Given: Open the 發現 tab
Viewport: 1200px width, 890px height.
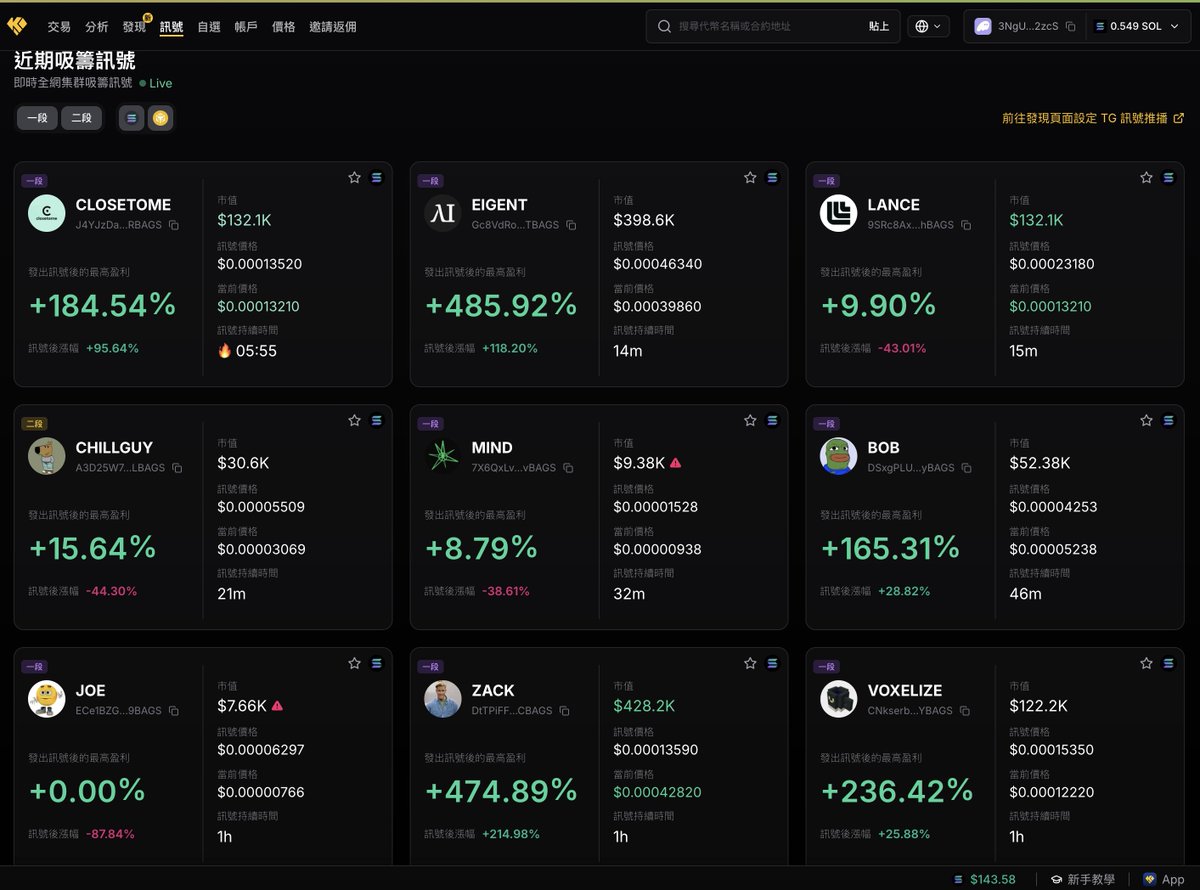Looking at the screenshot, I should pos(134,27).
